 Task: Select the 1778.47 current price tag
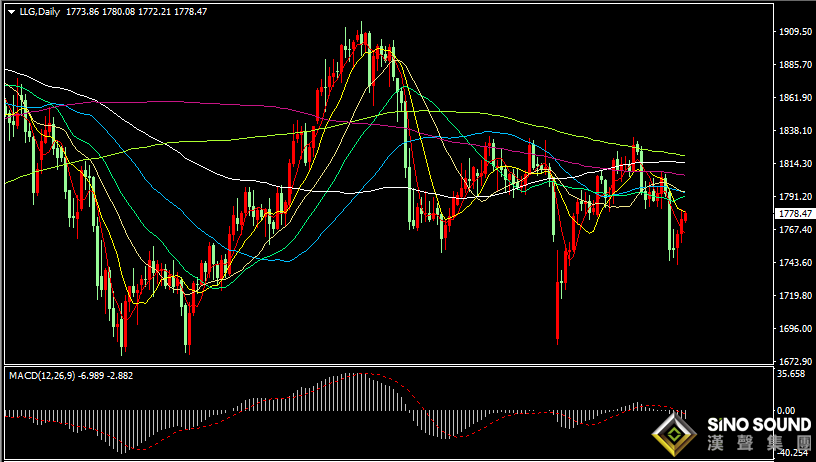coord(794,213)
